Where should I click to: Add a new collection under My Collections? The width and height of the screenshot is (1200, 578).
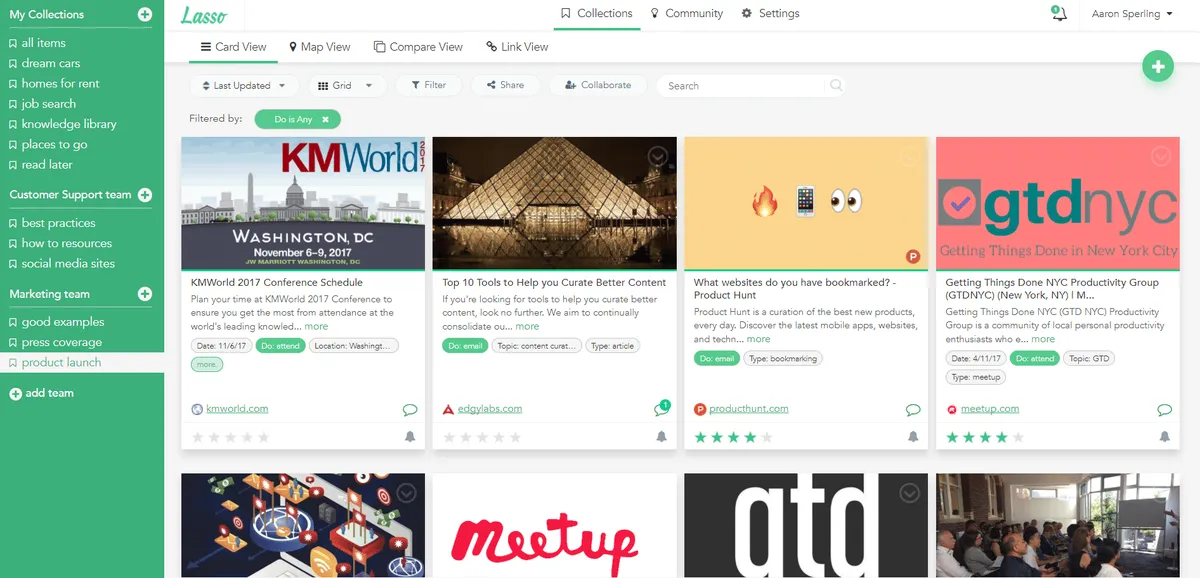(145, 15)
